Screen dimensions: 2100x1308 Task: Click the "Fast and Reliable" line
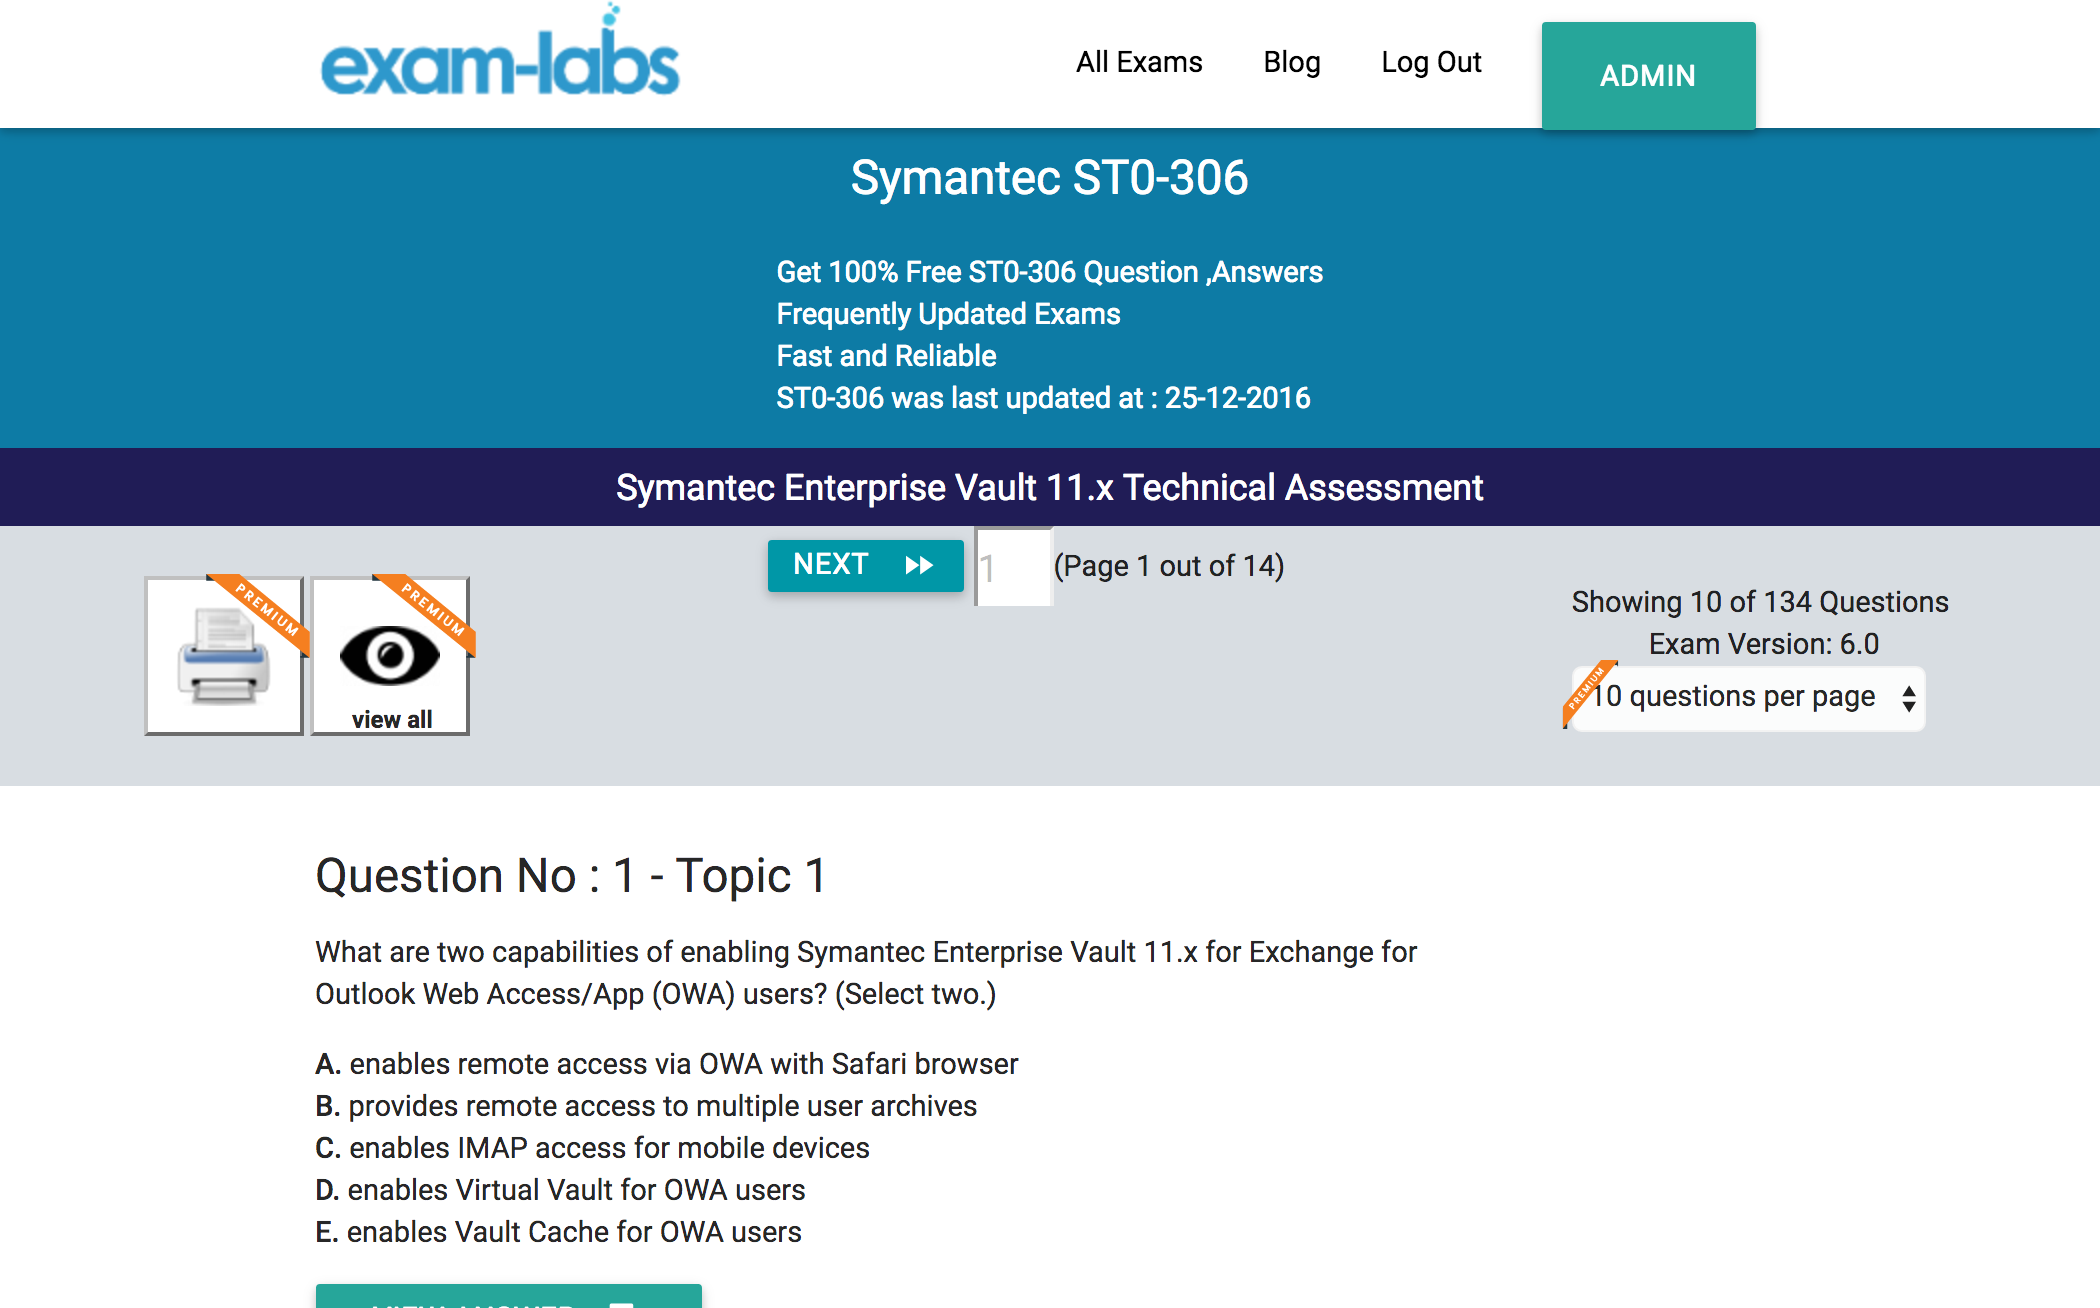click(x=886, y=356)
